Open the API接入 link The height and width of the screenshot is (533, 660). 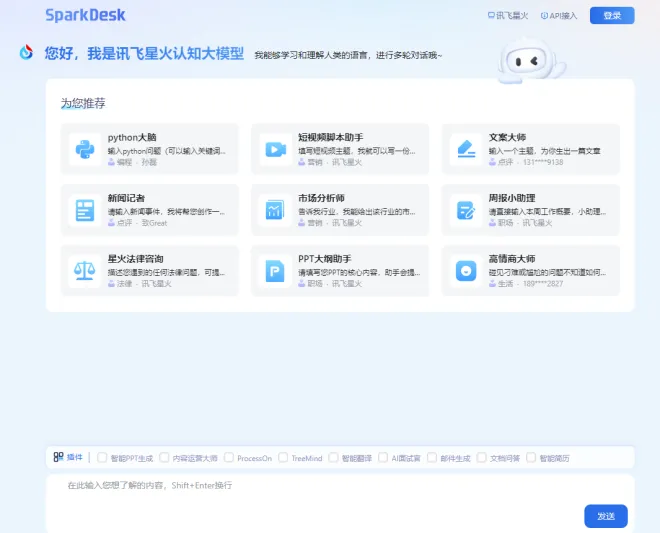[559, 16]
